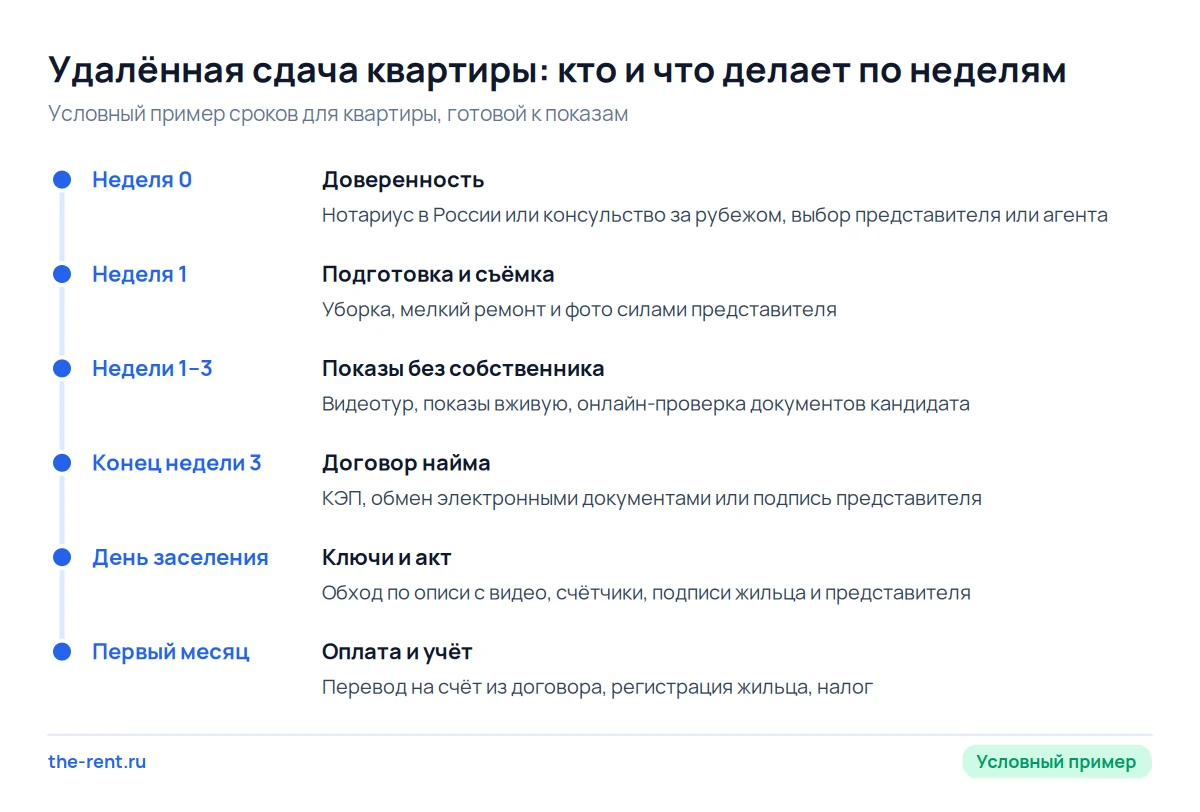1200x812 pixels.
Task: Click the green Условный пример badge
Action: [x=1056, y=762]
